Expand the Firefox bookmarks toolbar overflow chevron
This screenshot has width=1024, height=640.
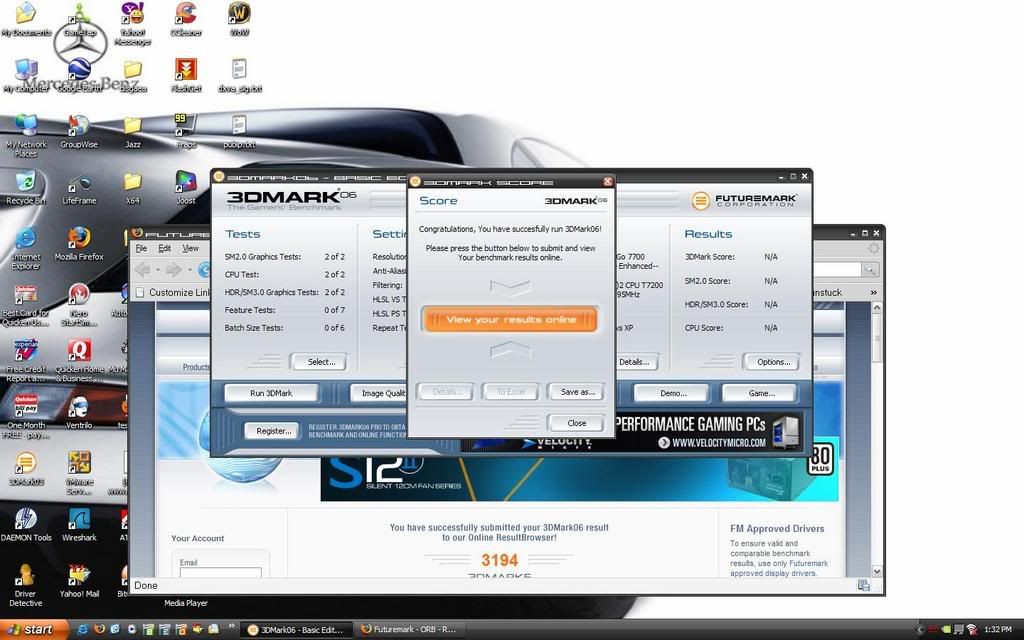point(874,293)
